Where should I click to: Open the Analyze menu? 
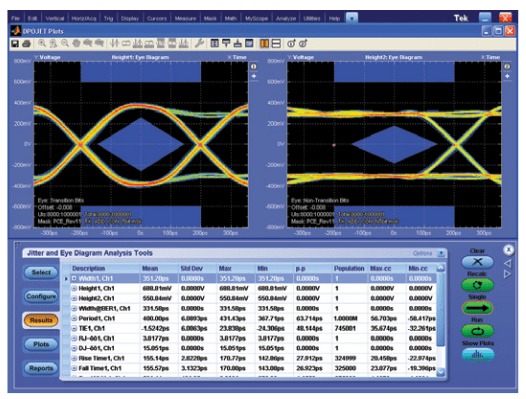click(286, 18)
